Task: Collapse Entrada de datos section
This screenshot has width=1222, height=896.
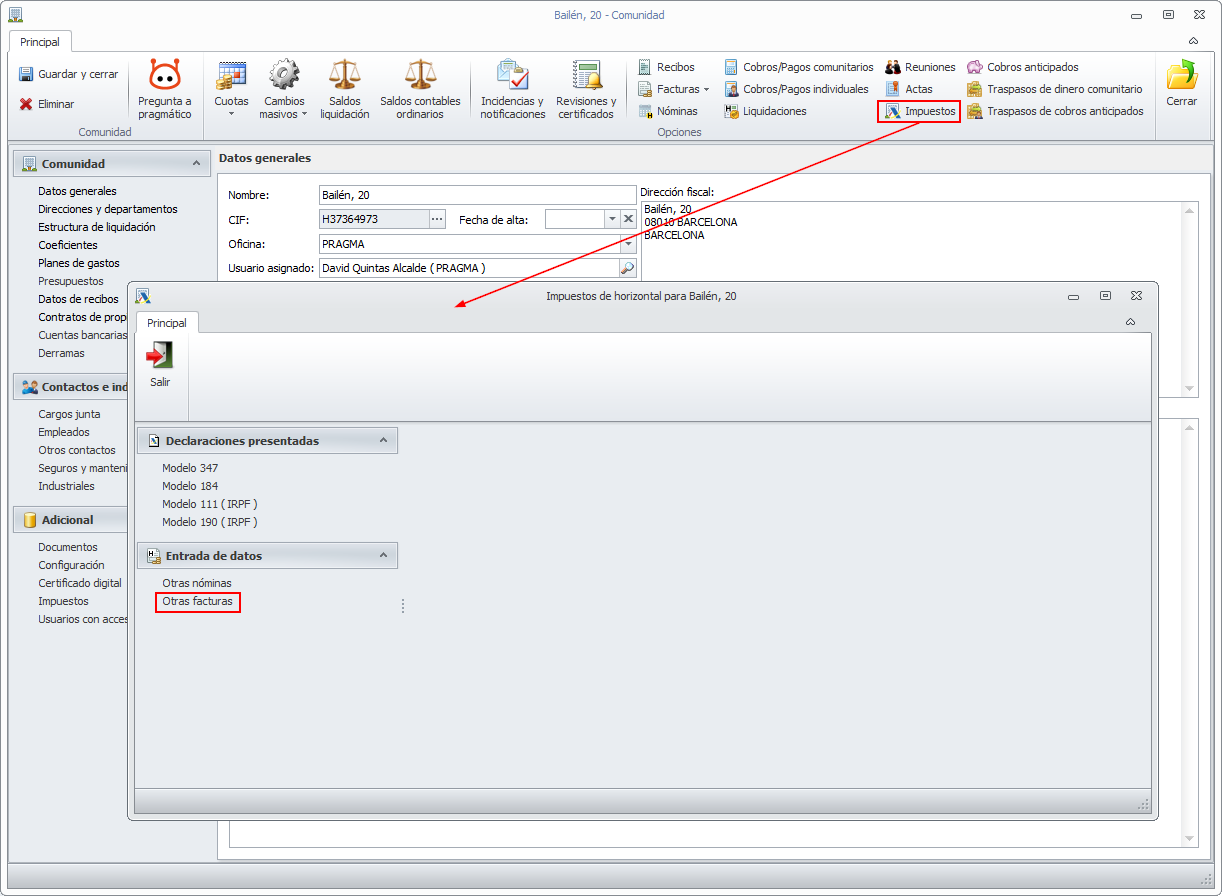Action: (383, 555)
